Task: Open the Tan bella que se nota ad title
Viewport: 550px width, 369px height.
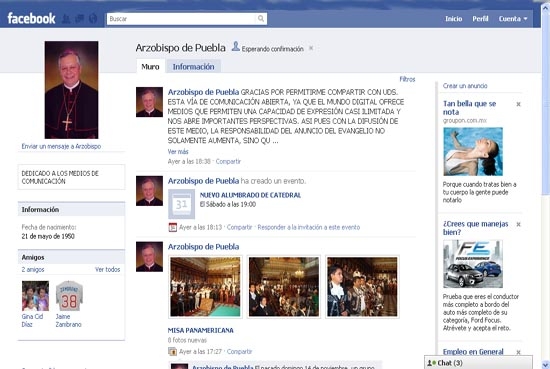Action: [x=469, y=108]
